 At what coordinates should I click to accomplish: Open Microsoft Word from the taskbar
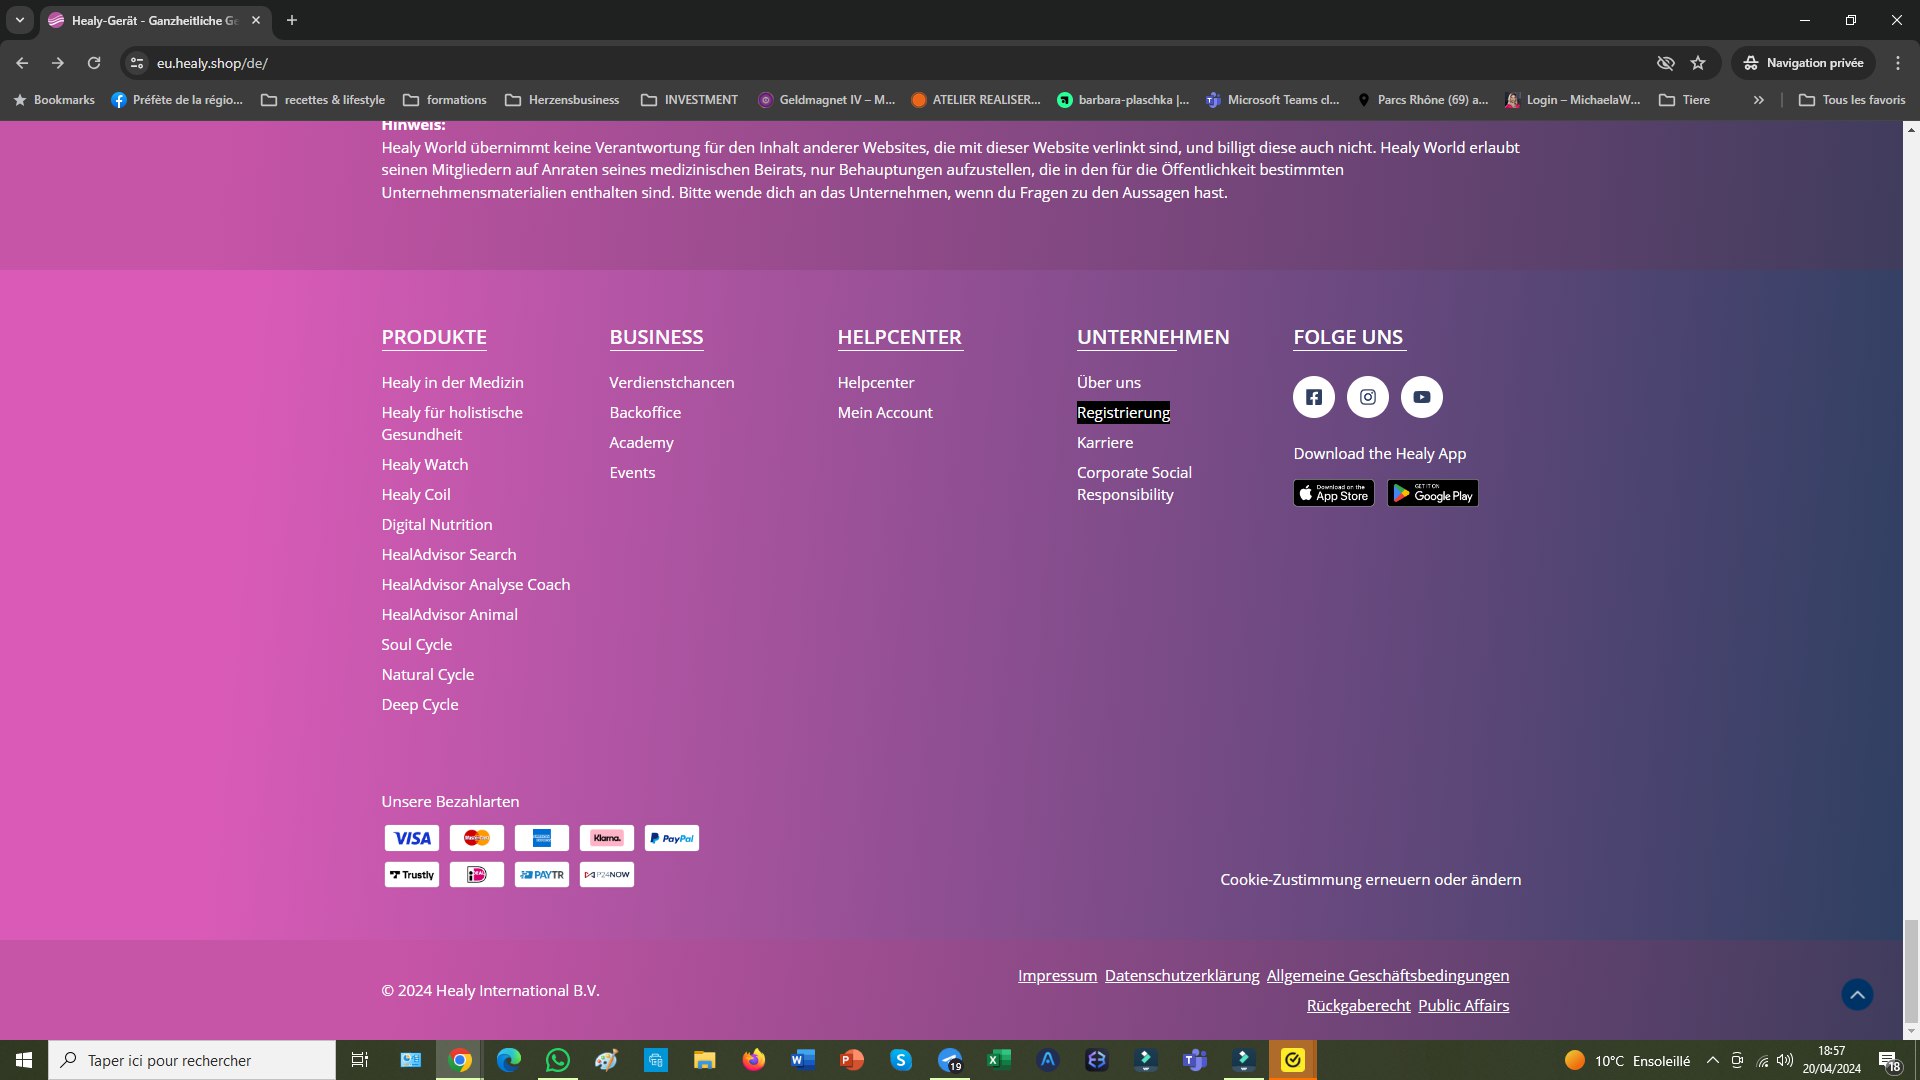[803, 1060]
